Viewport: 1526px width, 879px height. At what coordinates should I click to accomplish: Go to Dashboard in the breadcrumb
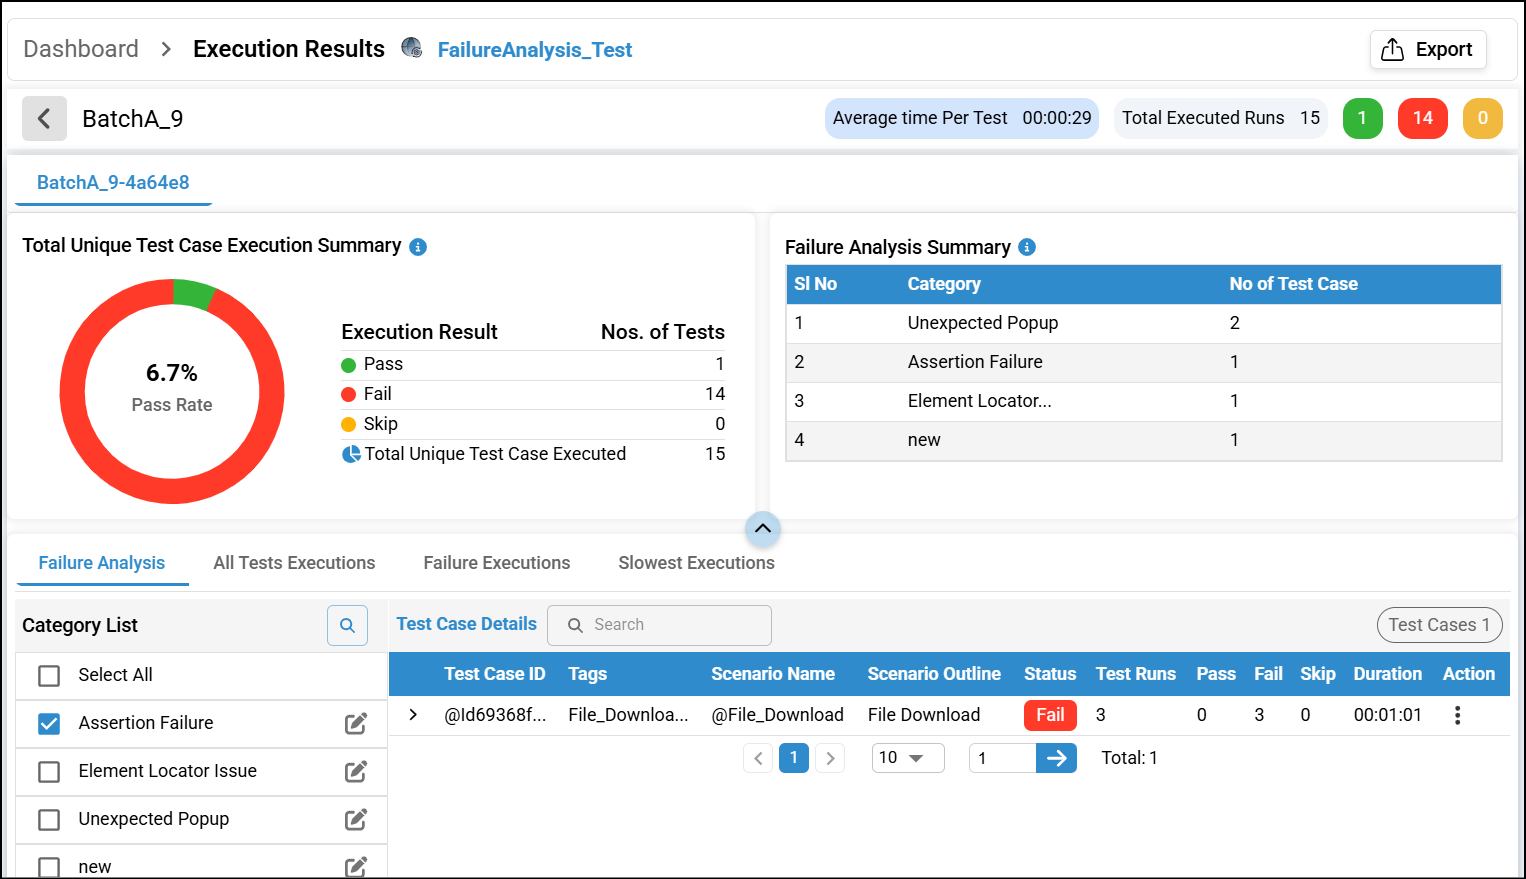click(x=81, y=49)
